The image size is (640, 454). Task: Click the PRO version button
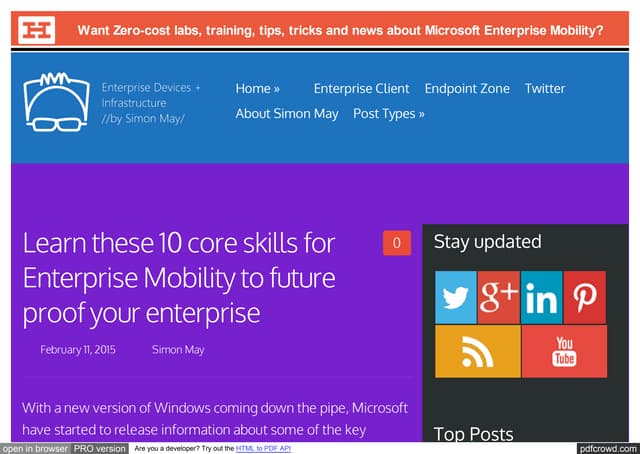[100, 448]
